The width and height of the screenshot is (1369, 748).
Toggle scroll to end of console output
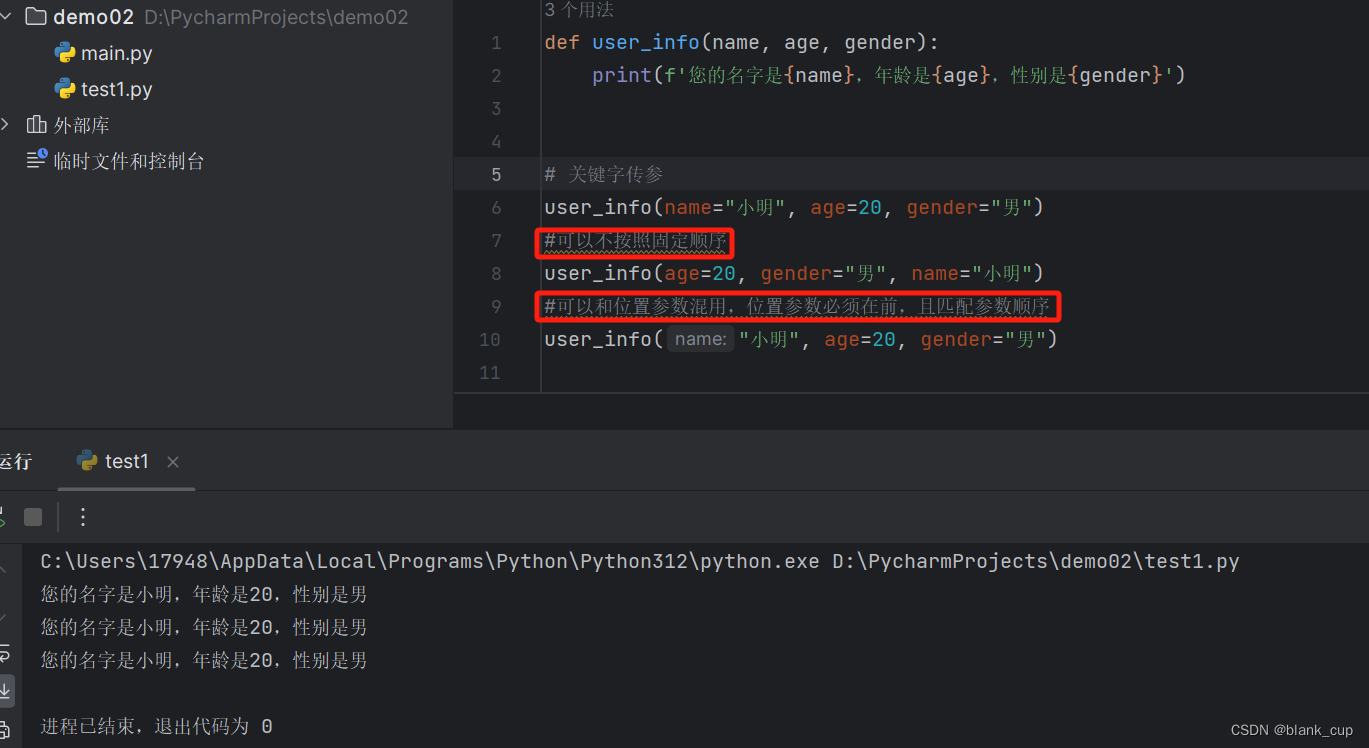(x=5, y=690)
